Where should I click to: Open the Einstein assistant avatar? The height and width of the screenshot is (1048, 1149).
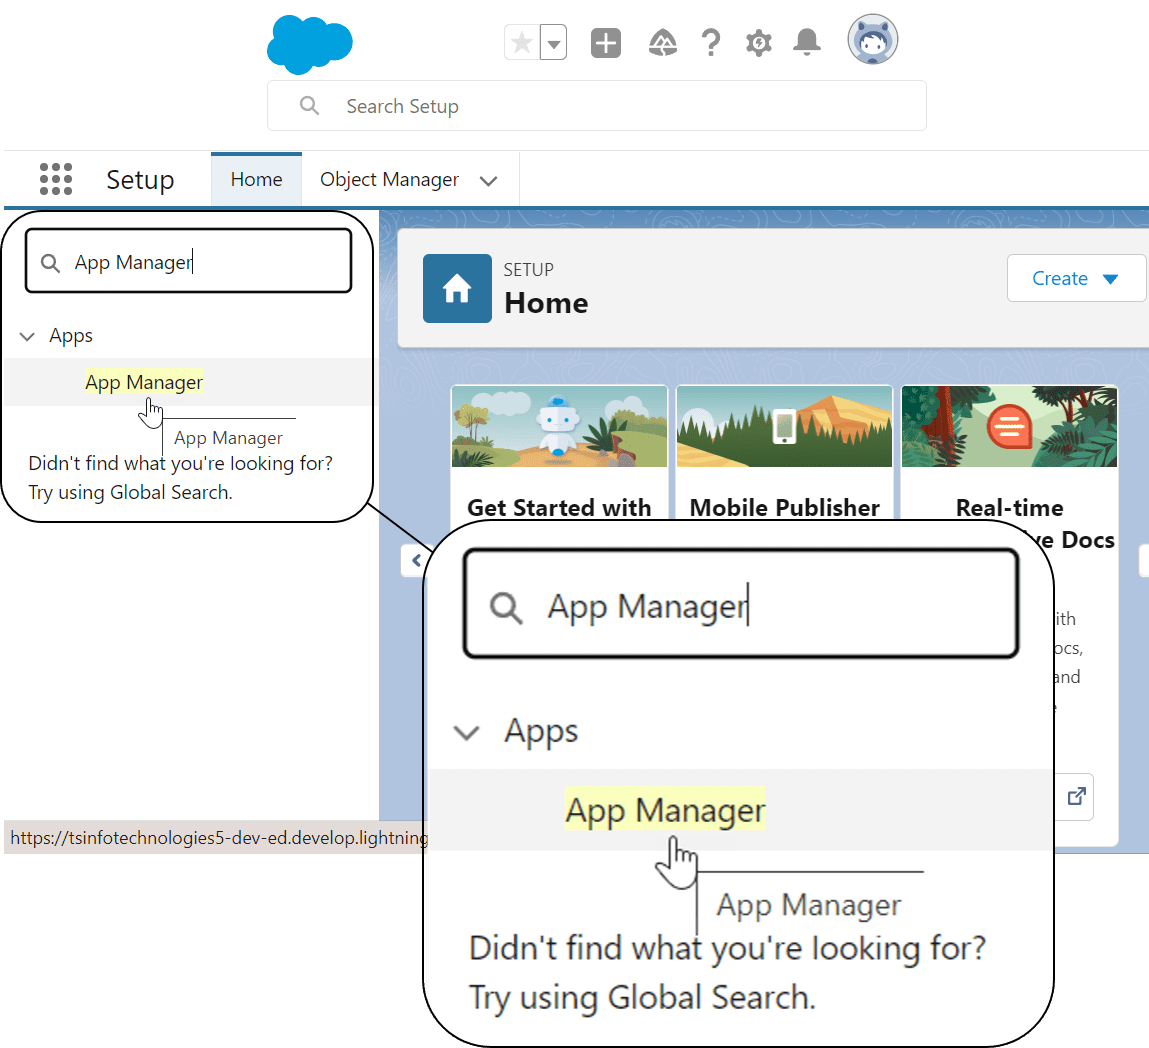point(871,41)
